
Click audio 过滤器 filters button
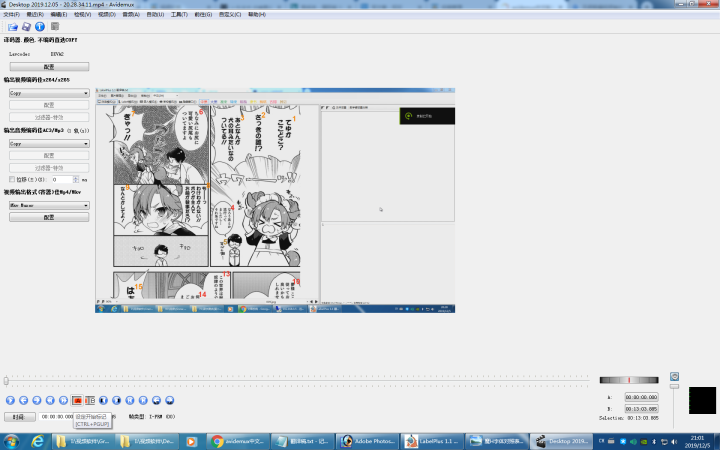click(49, 168)
